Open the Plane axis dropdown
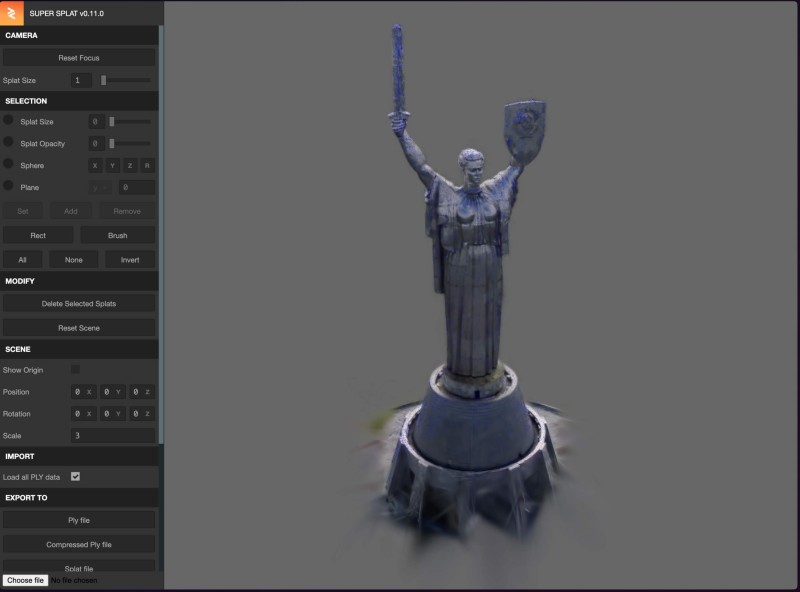 [x=101, y=187]
